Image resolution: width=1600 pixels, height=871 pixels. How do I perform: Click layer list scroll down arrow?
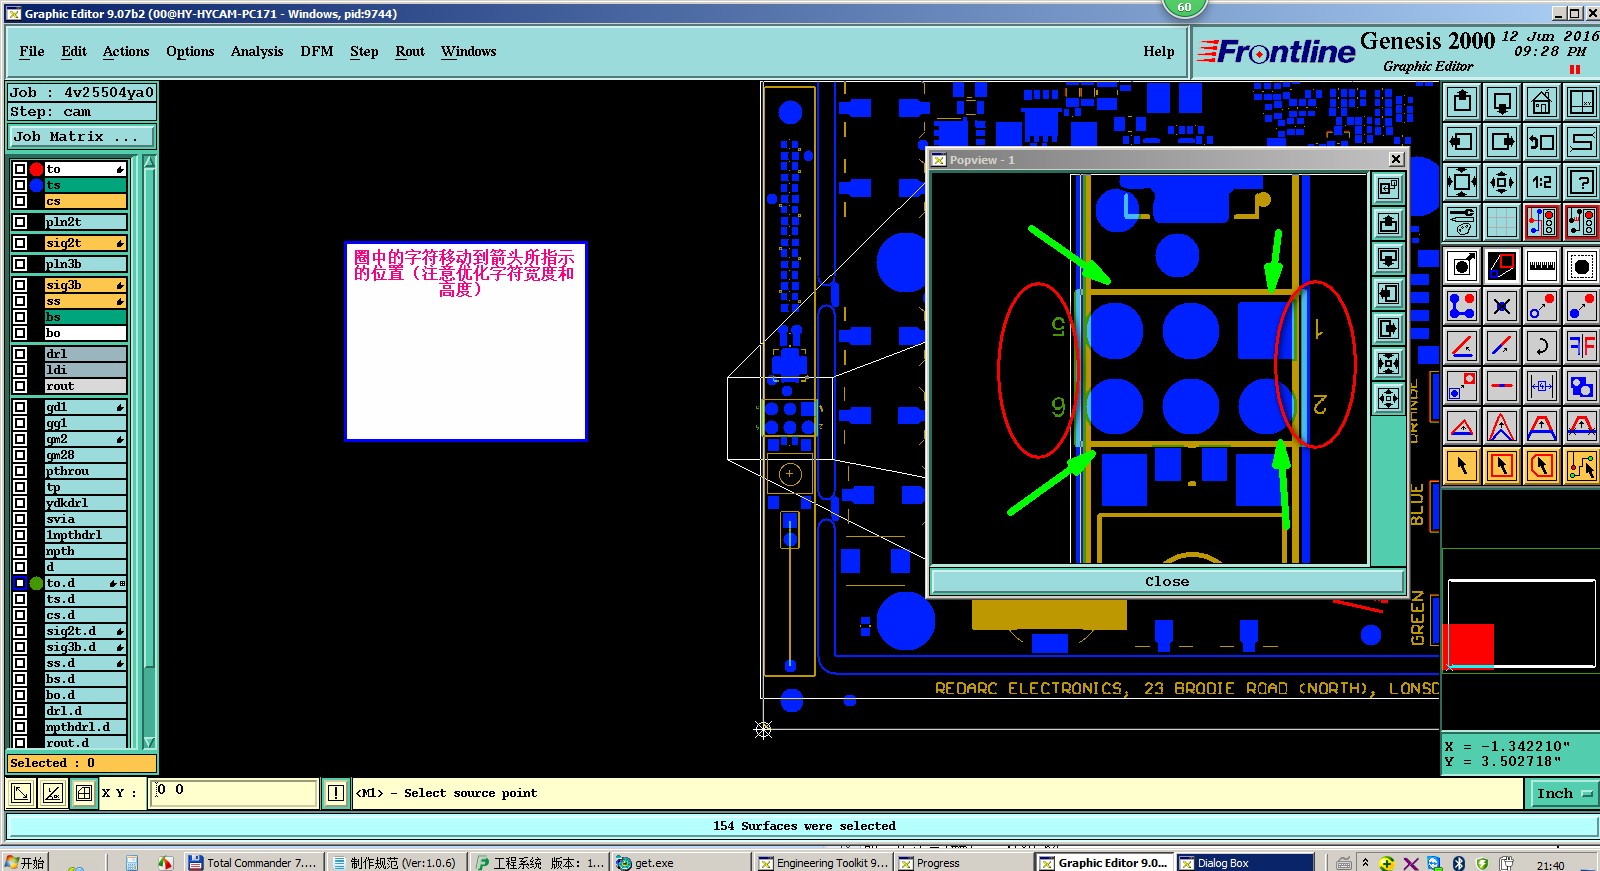[x=149, y=742]
